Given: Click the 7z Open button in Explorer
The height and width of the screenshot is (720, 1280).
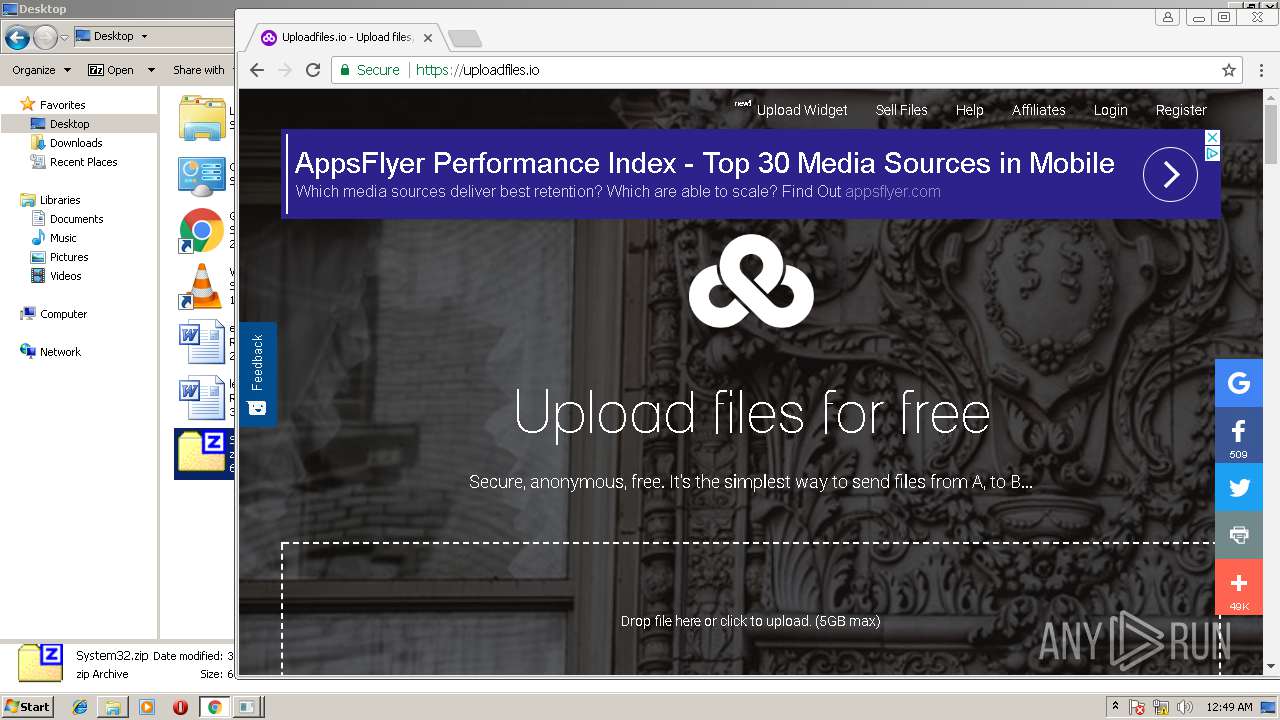Looking at the screenshot, I should [x=111, y=70].
